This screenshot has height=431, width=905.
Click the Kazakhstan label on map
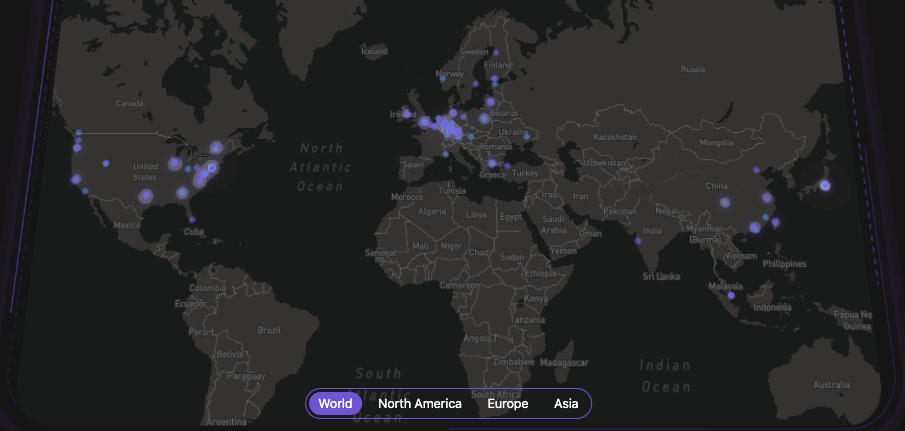615,137
